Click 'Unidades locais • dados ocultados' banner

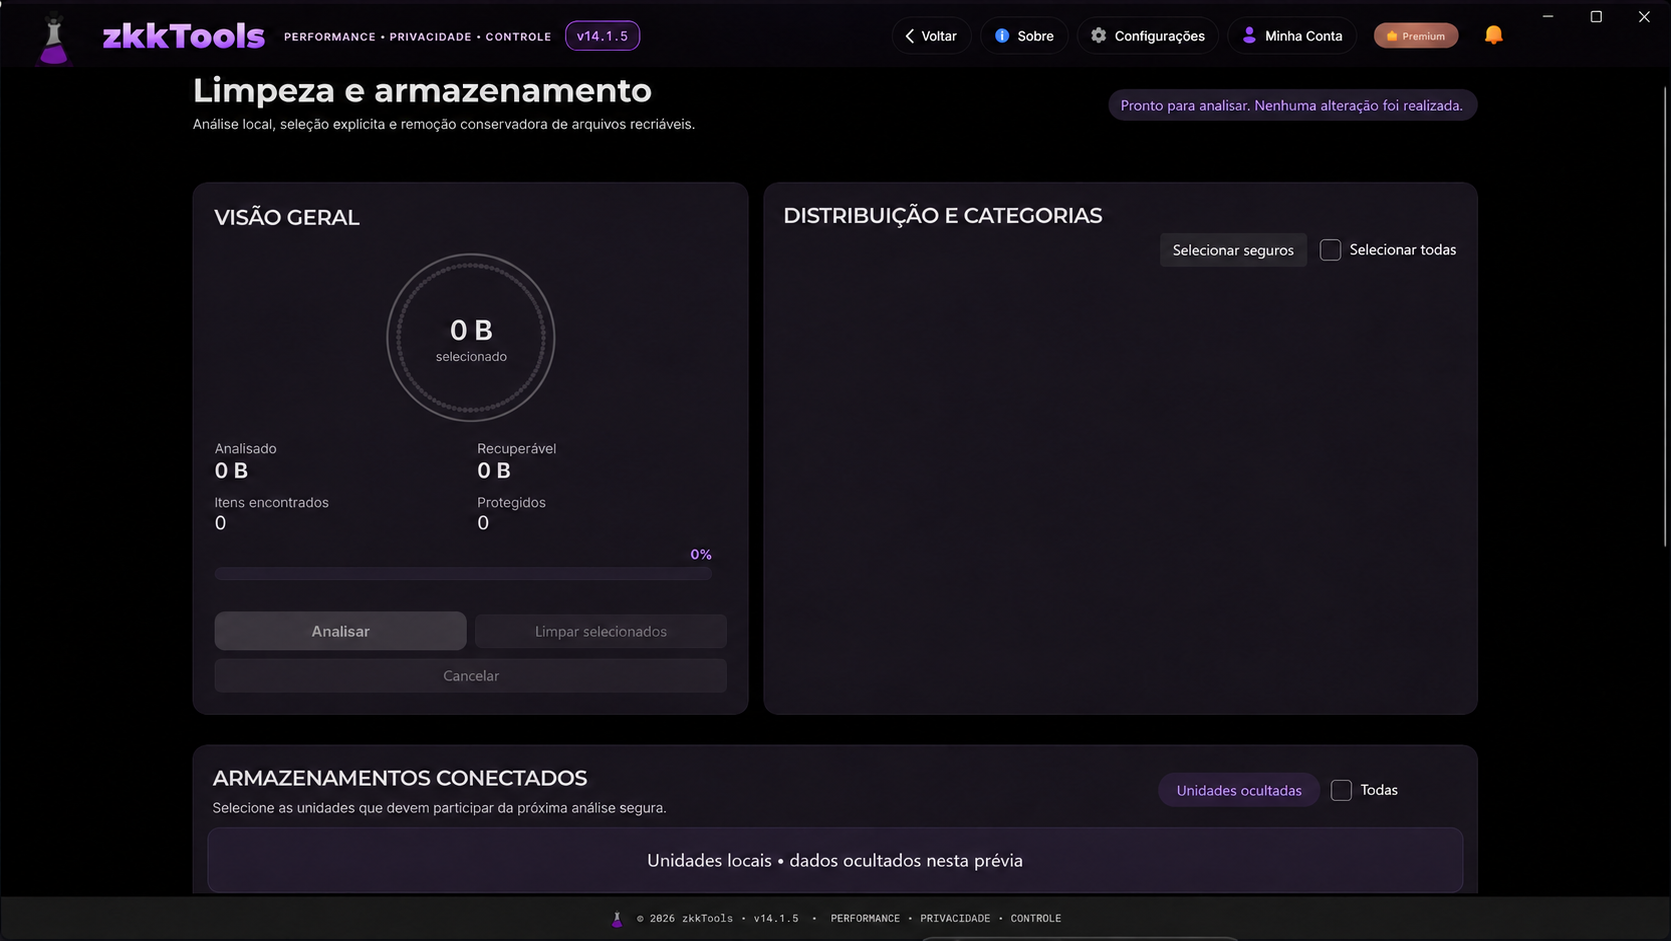click(x=835, y=860)
